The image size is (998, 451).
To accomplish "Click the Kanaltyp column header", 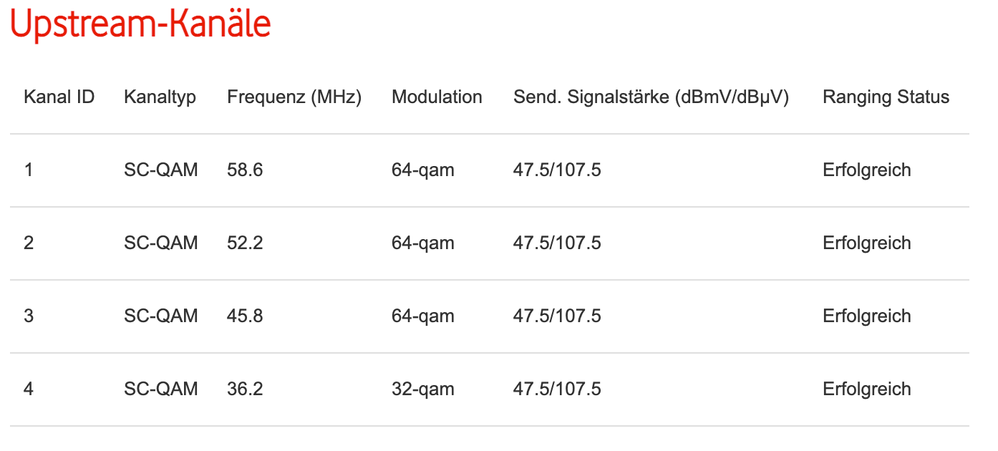I will pos(160,97).
